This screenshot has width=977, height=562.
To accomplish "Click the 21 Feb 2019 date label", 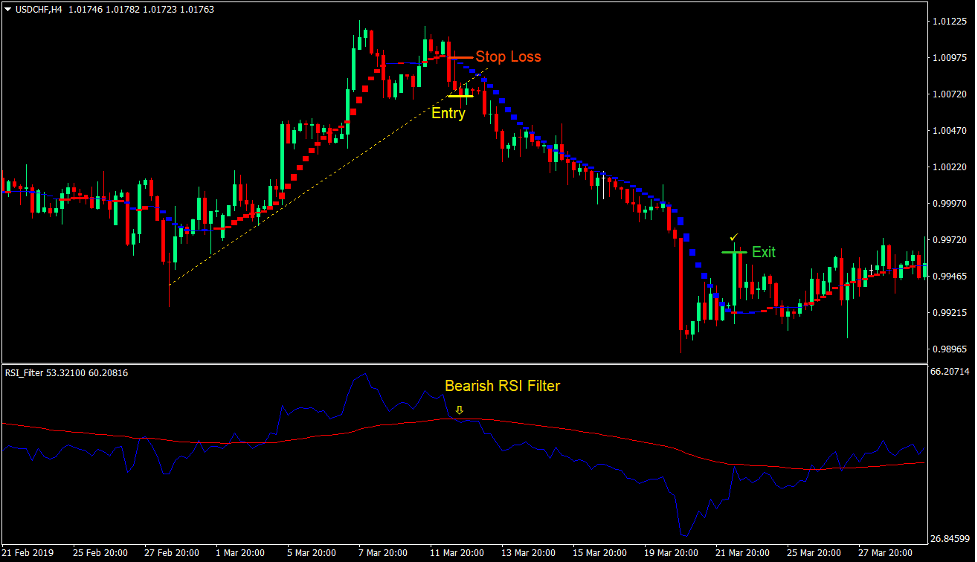I will (28, 553).
